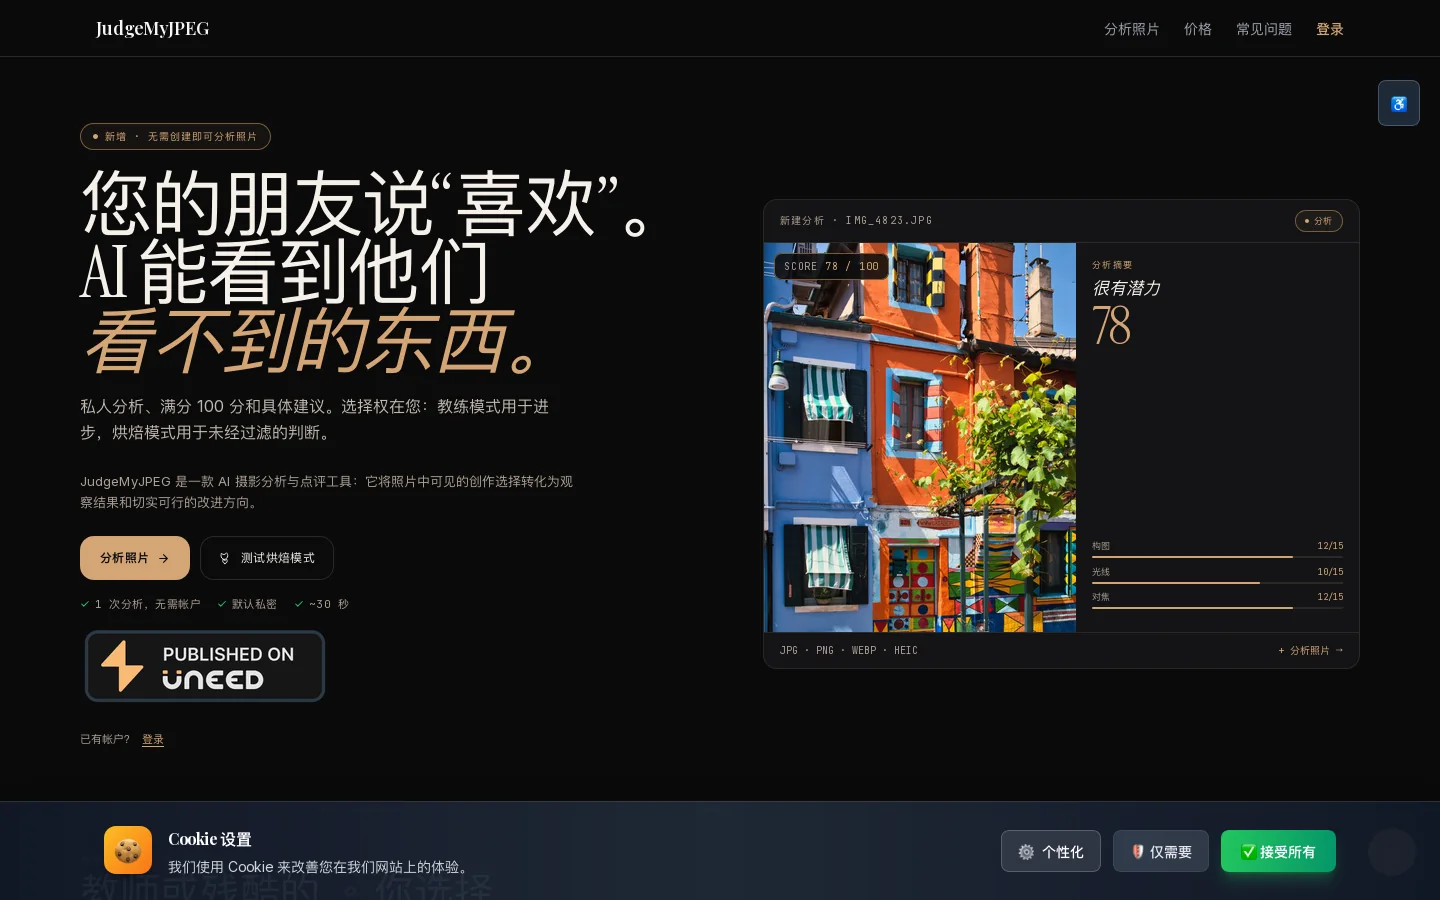Click the 构图 score progress bar
Viewport: 1440px width, 900px height.
pyautogui.click(x=1217, y=557)
